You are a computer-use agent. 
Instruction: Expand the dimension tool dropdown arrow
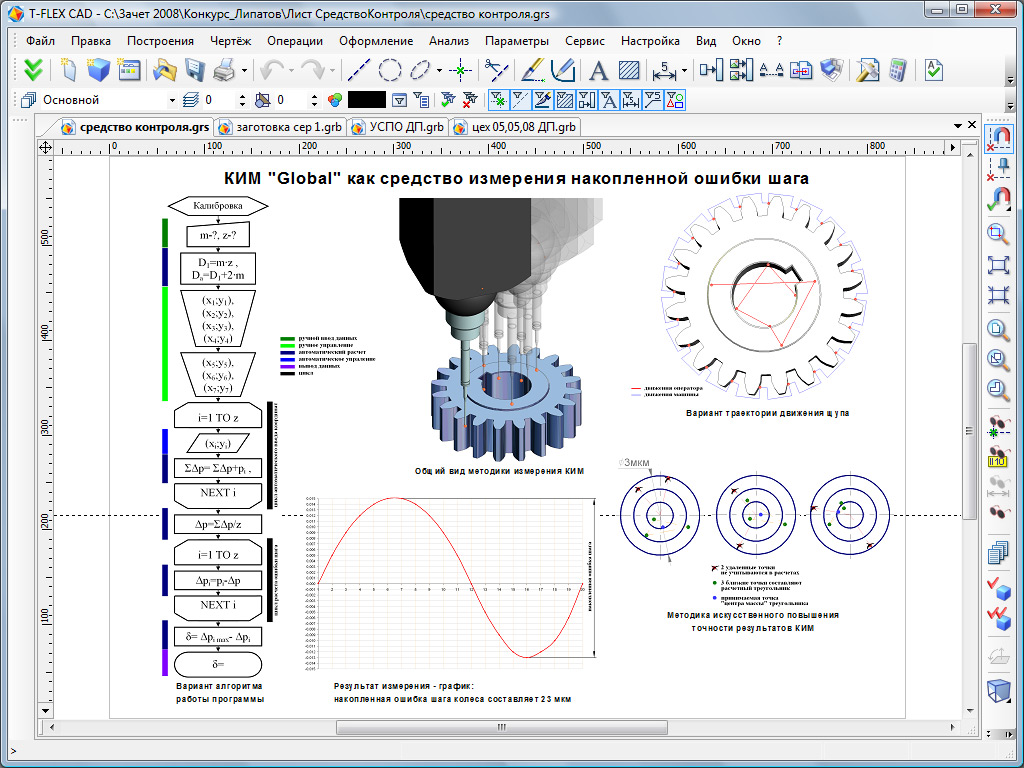click(684, 70)
